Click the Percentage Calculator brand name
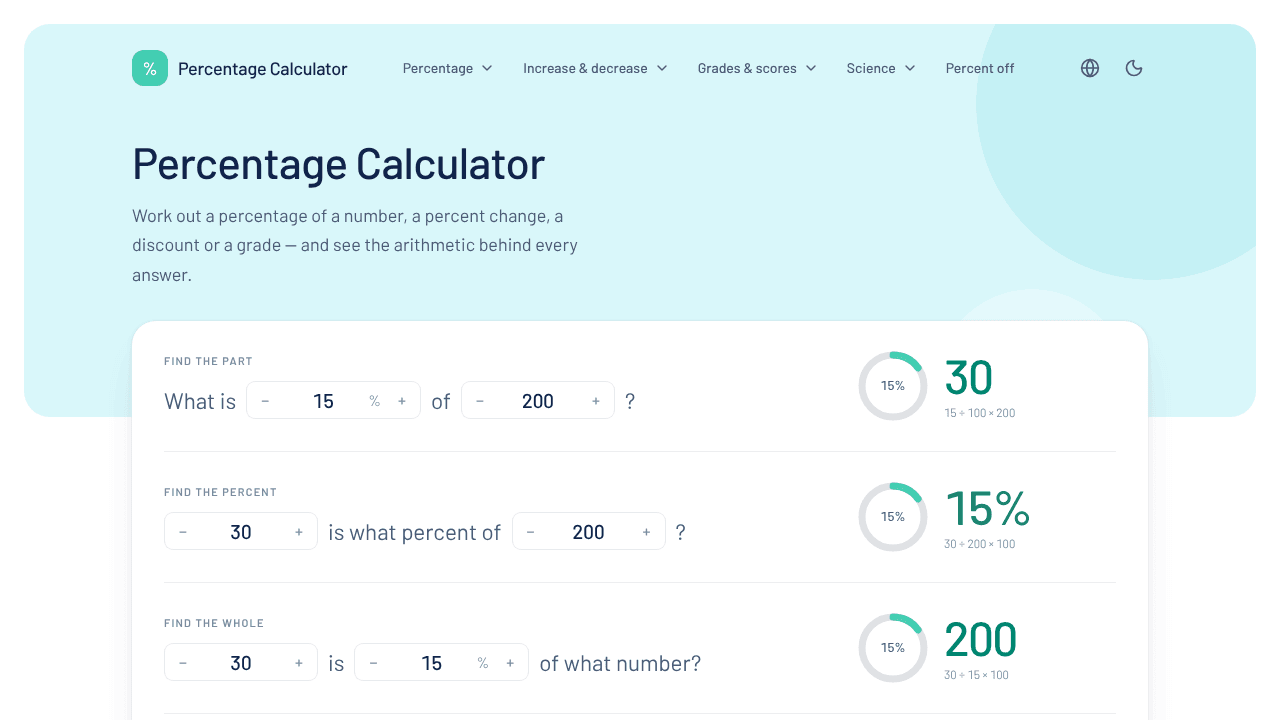The image size is (1280, 720). pyautogui.click(x=263, y=69)
